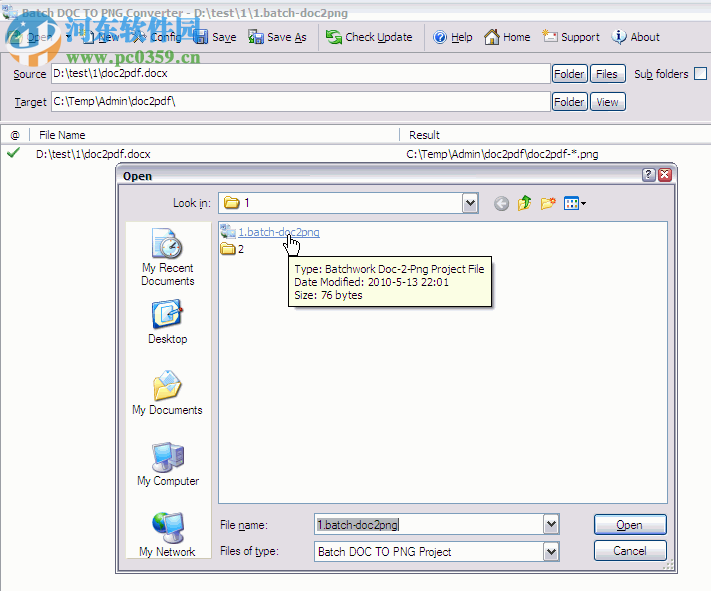Viewport: 711px width, 591px height.
Task: Click the Target View button
Action: pos(608,102)
